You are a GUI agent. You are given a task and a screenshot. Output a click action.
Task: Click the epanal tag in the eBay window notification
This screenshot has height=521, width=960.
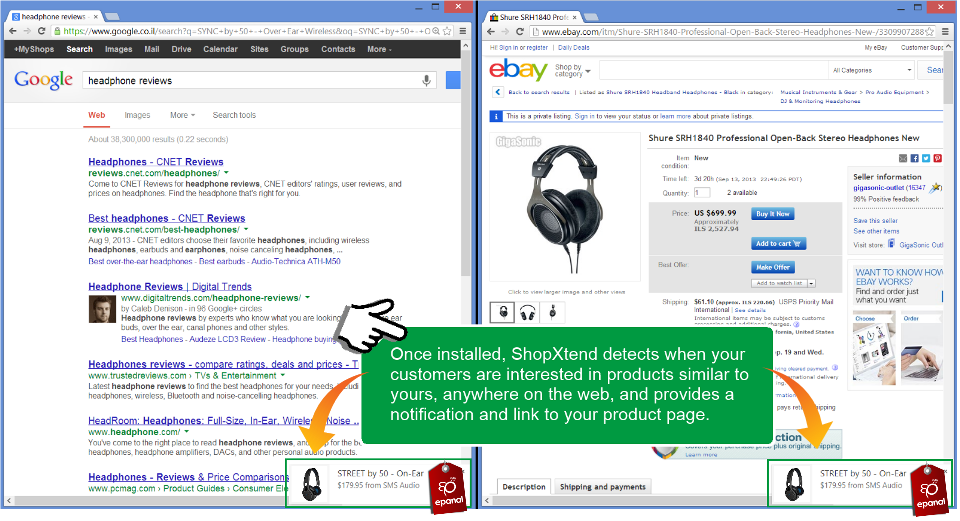click(931, 490)
